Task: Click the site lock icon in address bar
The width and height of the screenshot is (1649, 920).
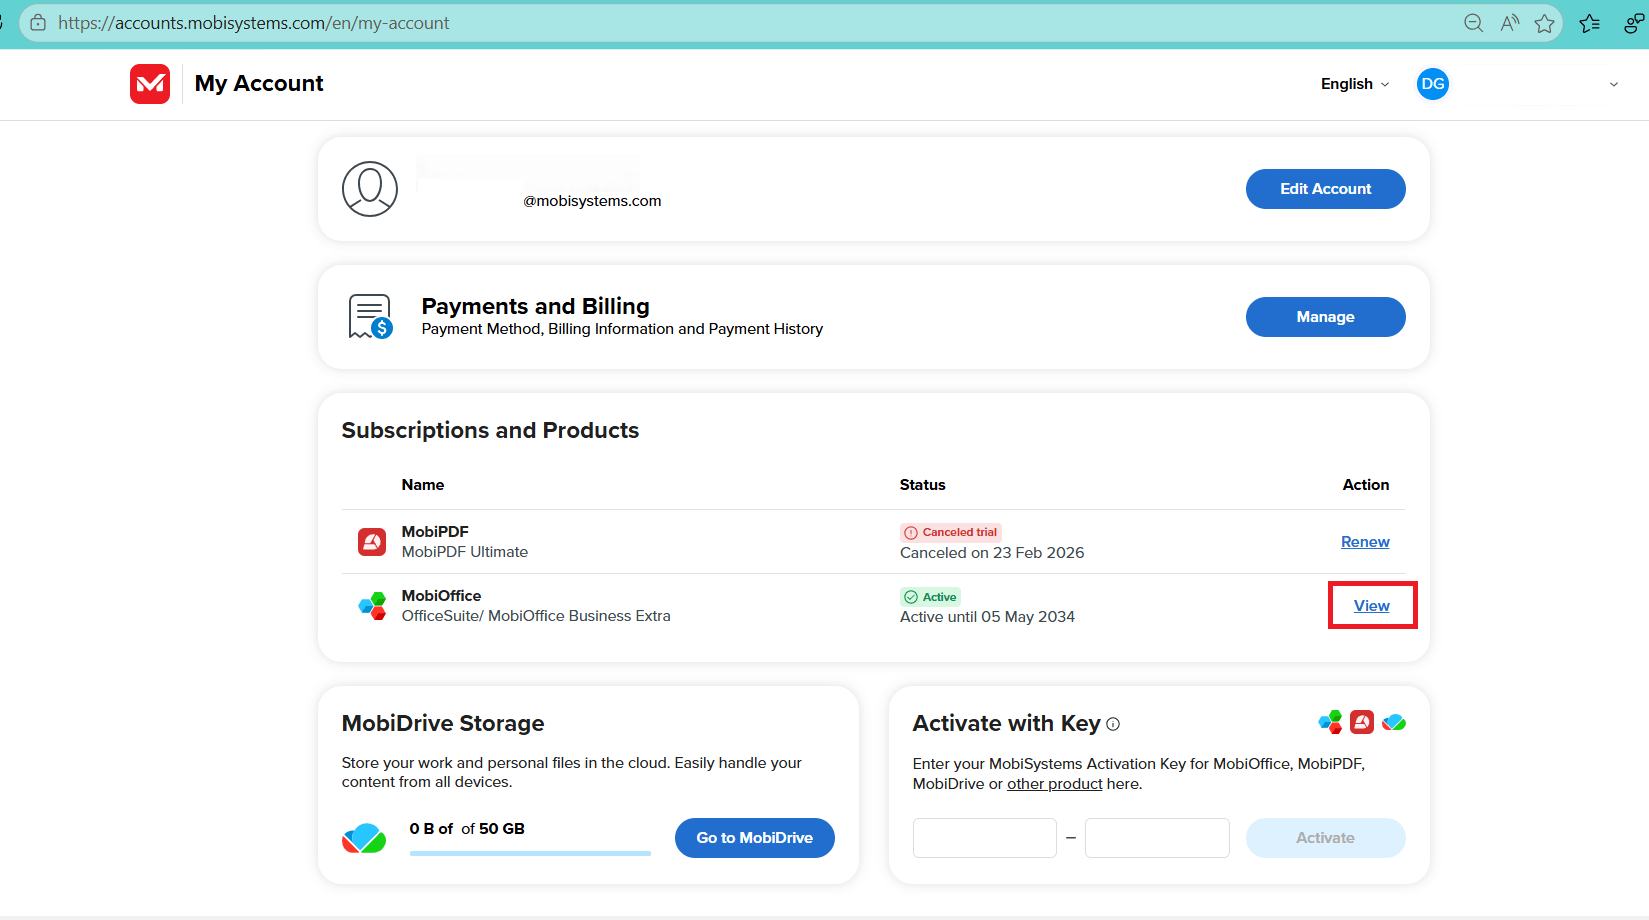Action: (38, 22)
